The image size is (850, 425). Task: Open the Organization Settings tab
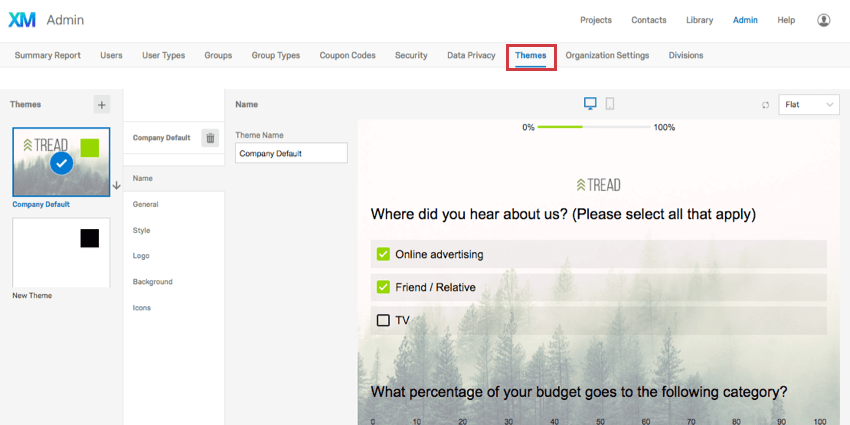[x=607, y=55]
